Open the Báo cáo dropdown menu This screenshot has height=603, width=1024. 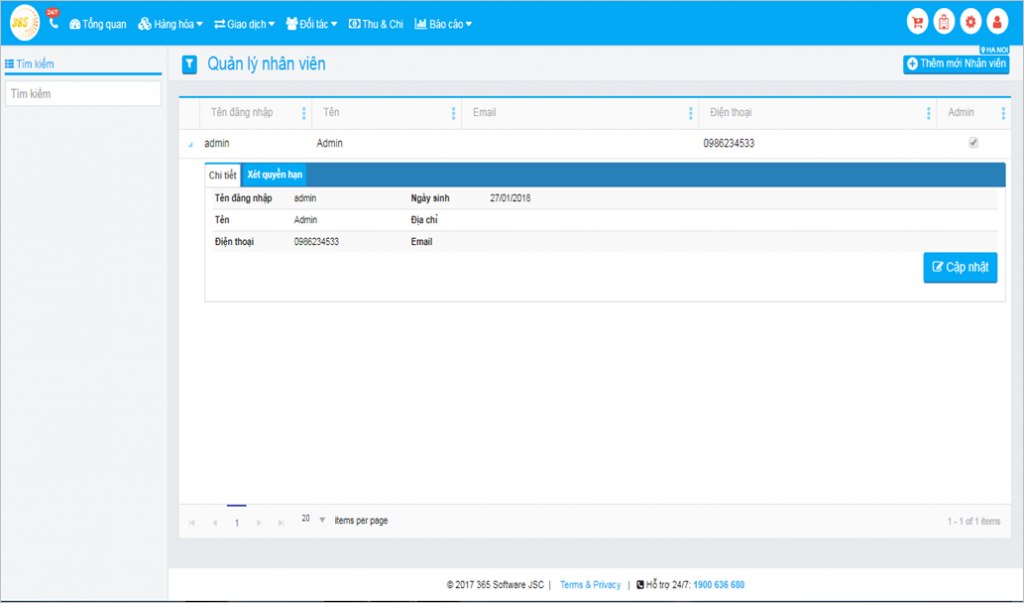pyautogui.click(x=443, y=24)
